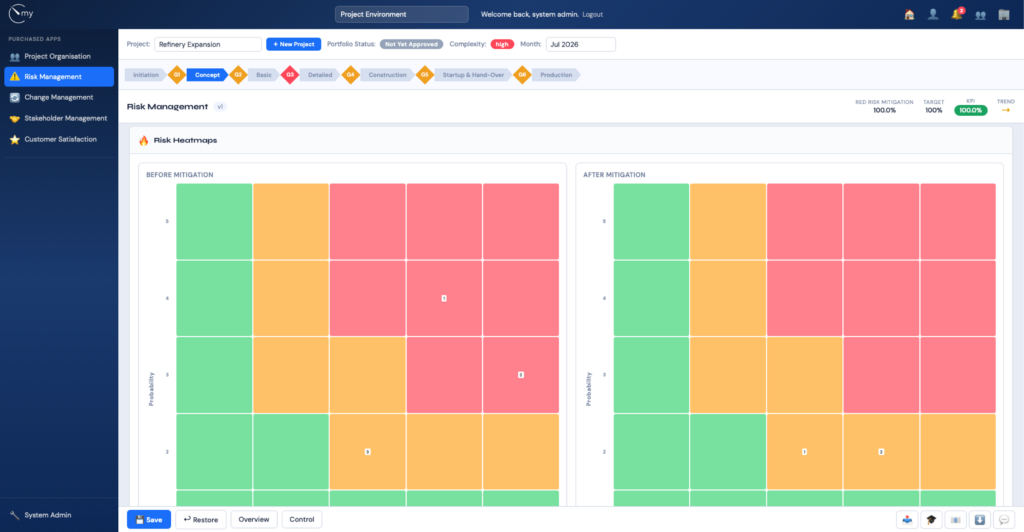Open the speech bubble comments icon
The width and height of the screenshot is (1024, 532).
coord(1004,520)
